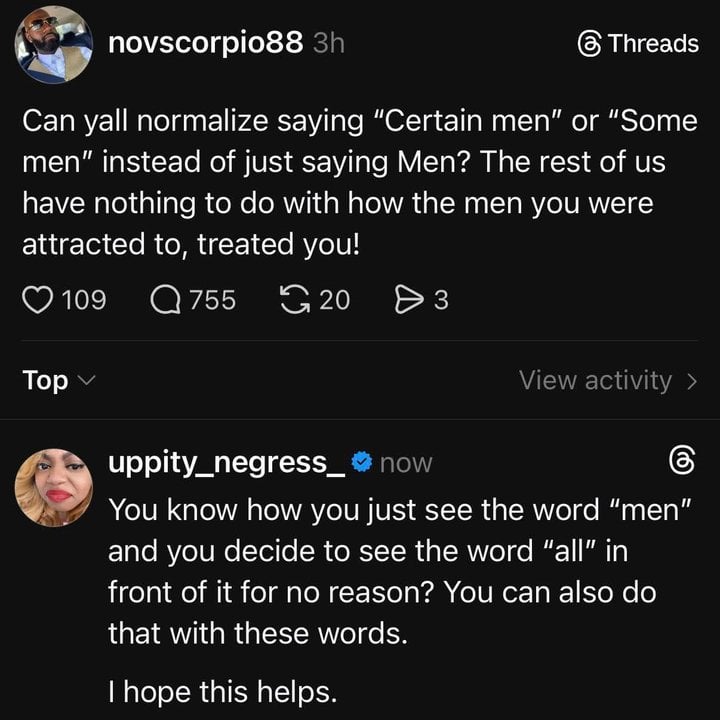Repost using the repost arrows icon
This screenshot has width=720, height=720.
click(x=295, y=300)
